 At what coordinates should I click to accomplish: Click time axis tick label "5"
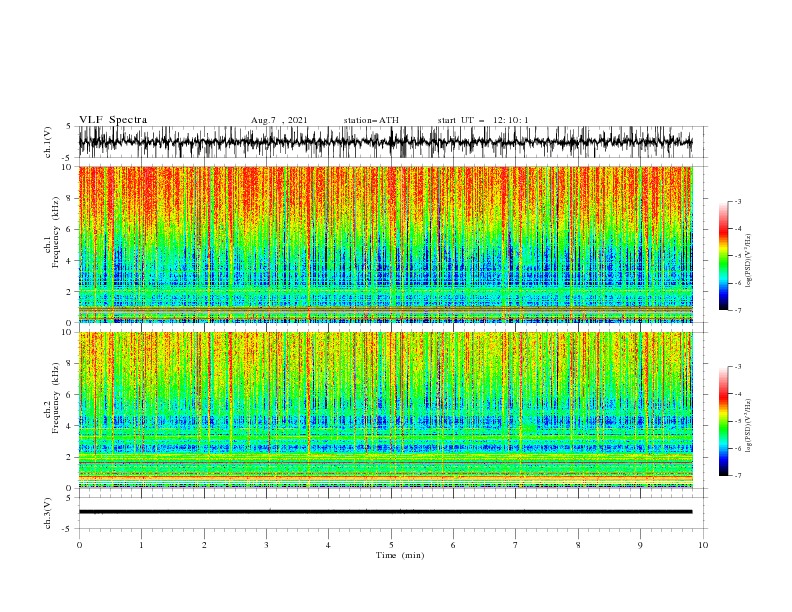point(391,545)
